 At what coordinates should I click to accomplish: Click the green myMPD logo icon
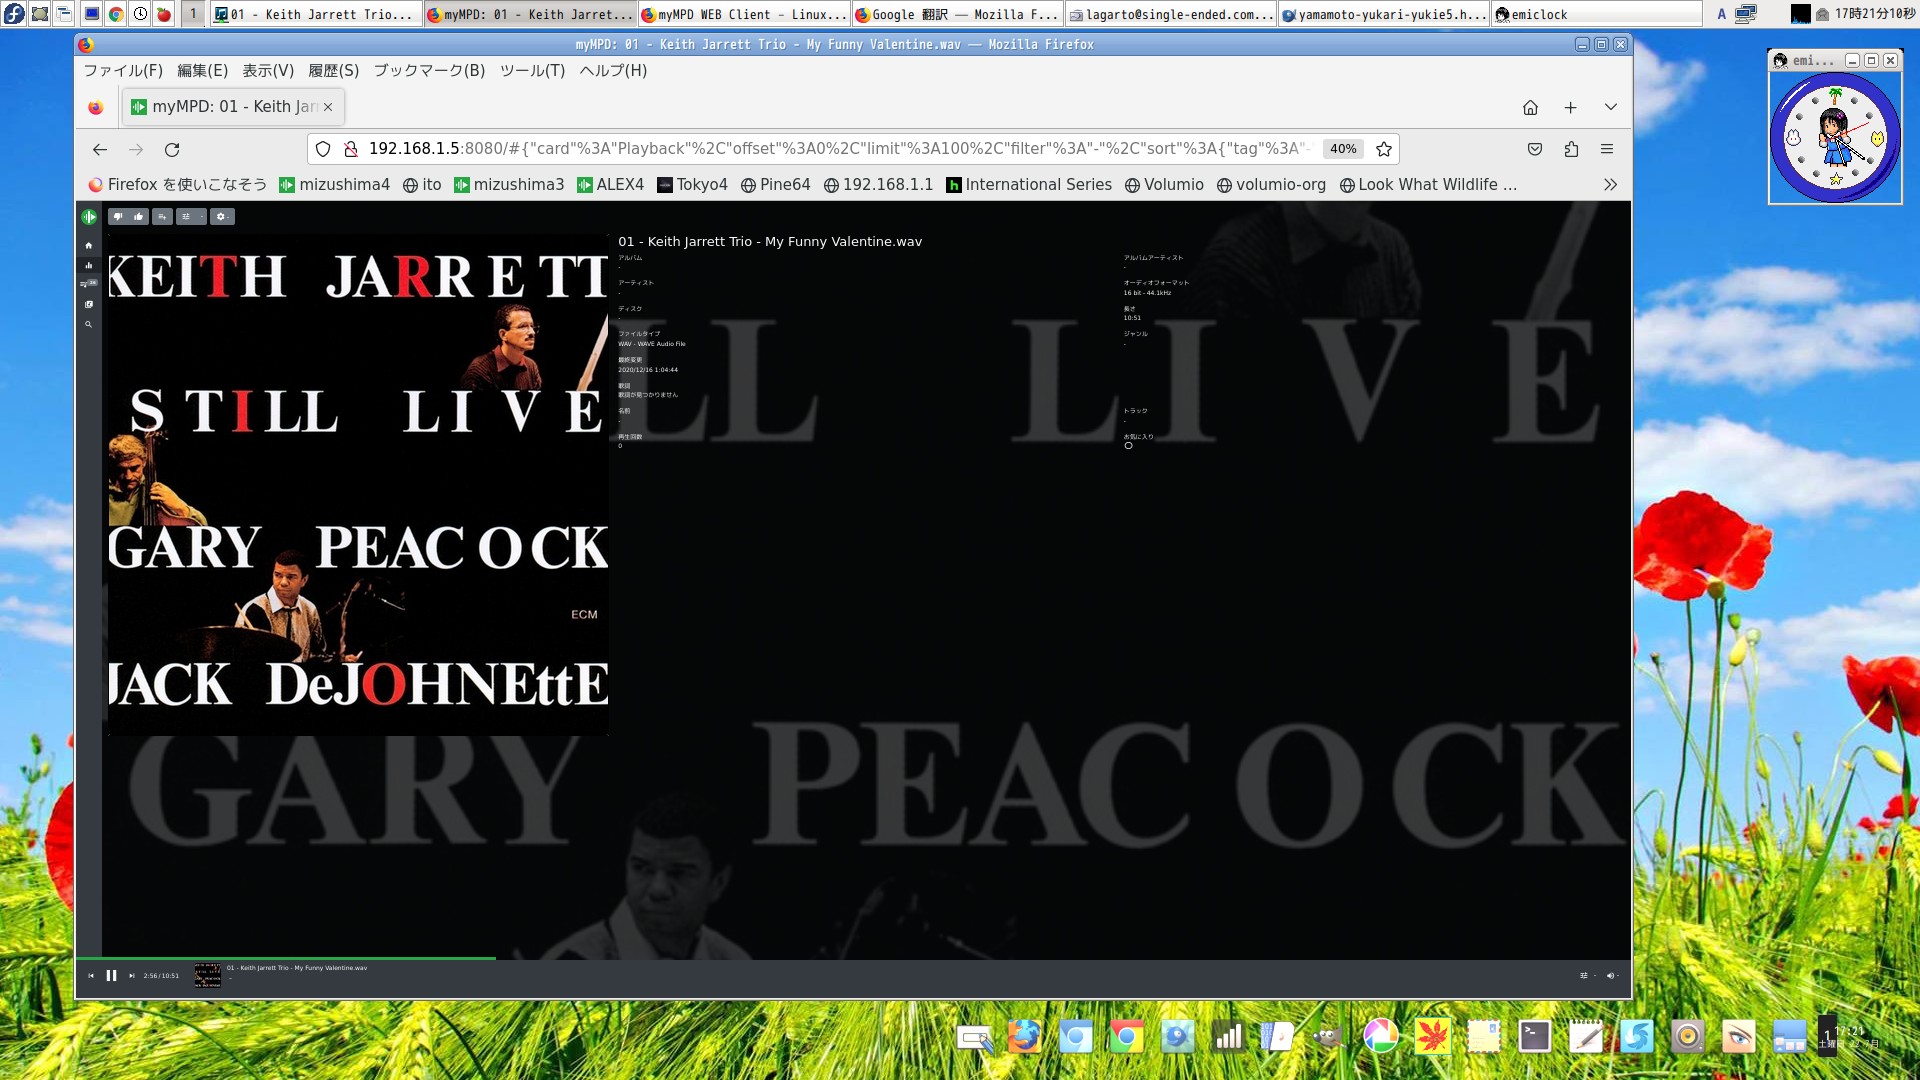[x=89, y=217]
